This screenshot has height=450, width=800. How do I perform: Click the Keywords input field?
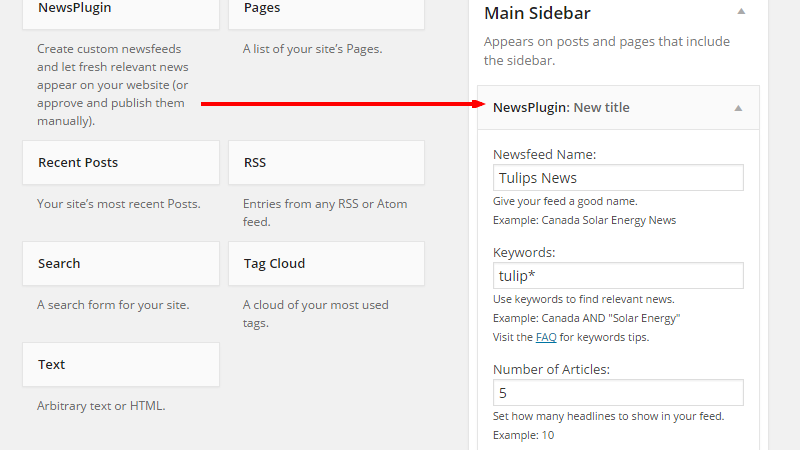(618, 276)
